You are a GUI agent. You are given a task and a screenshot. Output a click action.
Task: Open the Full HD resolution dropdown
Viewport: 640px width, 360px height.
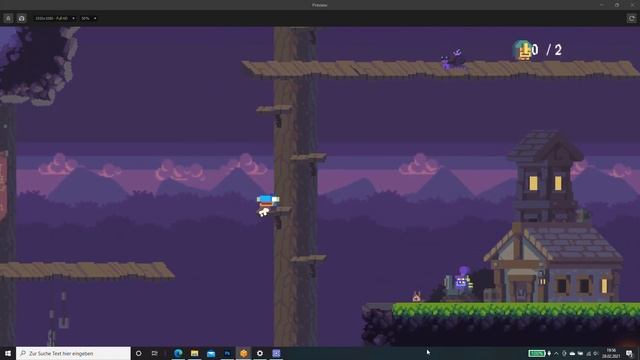click(x=55, y=18)
